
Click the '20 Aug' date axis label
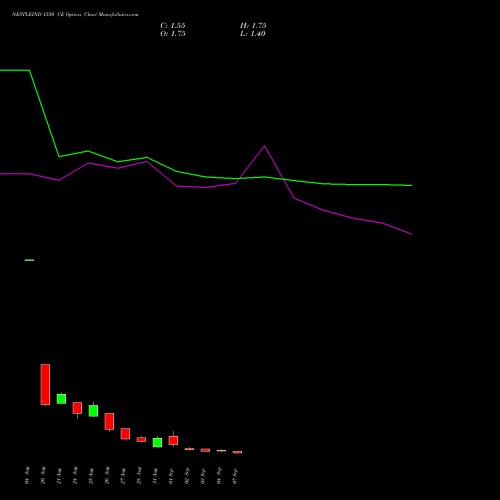pyautogui.click(x=43, y=475)
